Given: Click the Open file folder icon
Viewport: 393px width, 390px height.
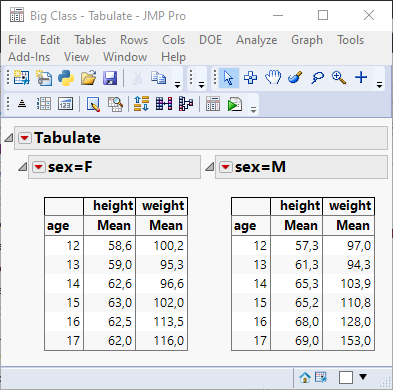Looking at the screenshot, I should coord(88,78).
